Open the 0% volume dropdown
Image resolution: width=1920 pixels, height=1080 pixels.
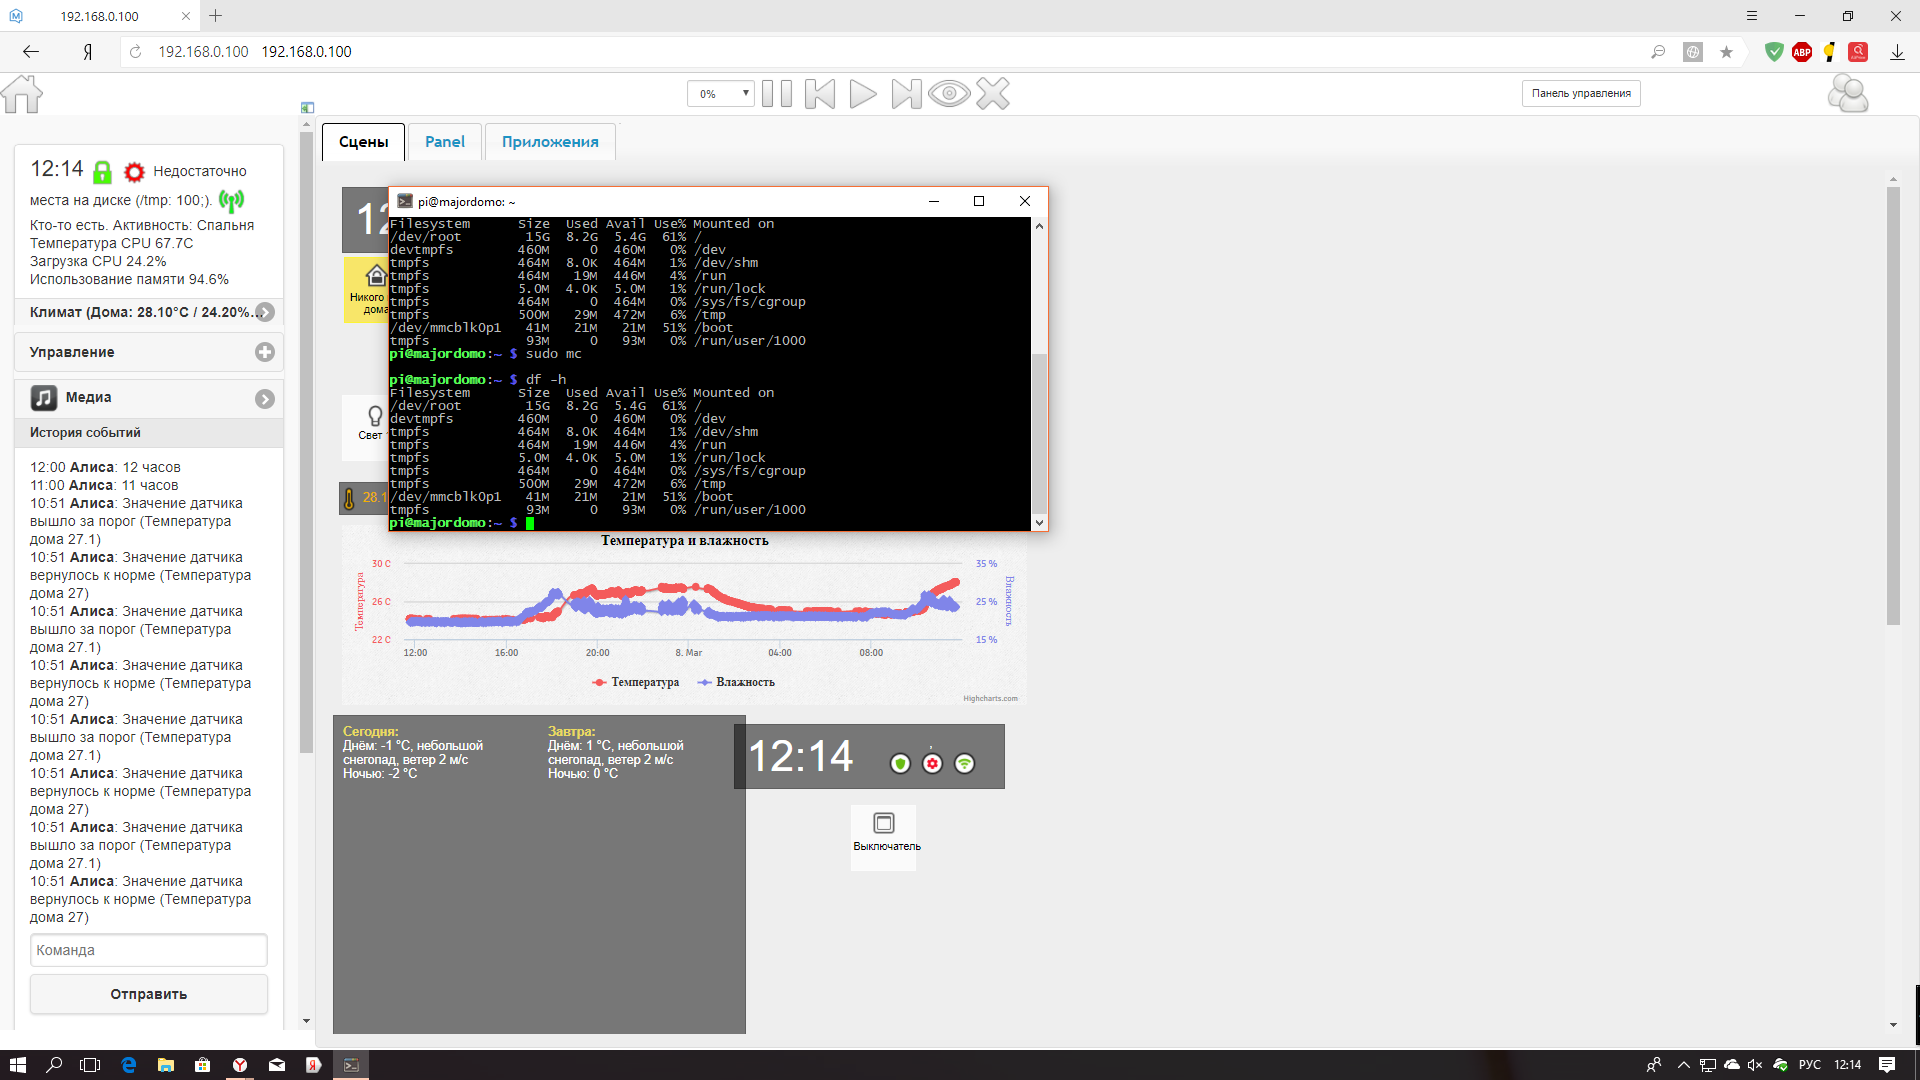pos(720,94)
